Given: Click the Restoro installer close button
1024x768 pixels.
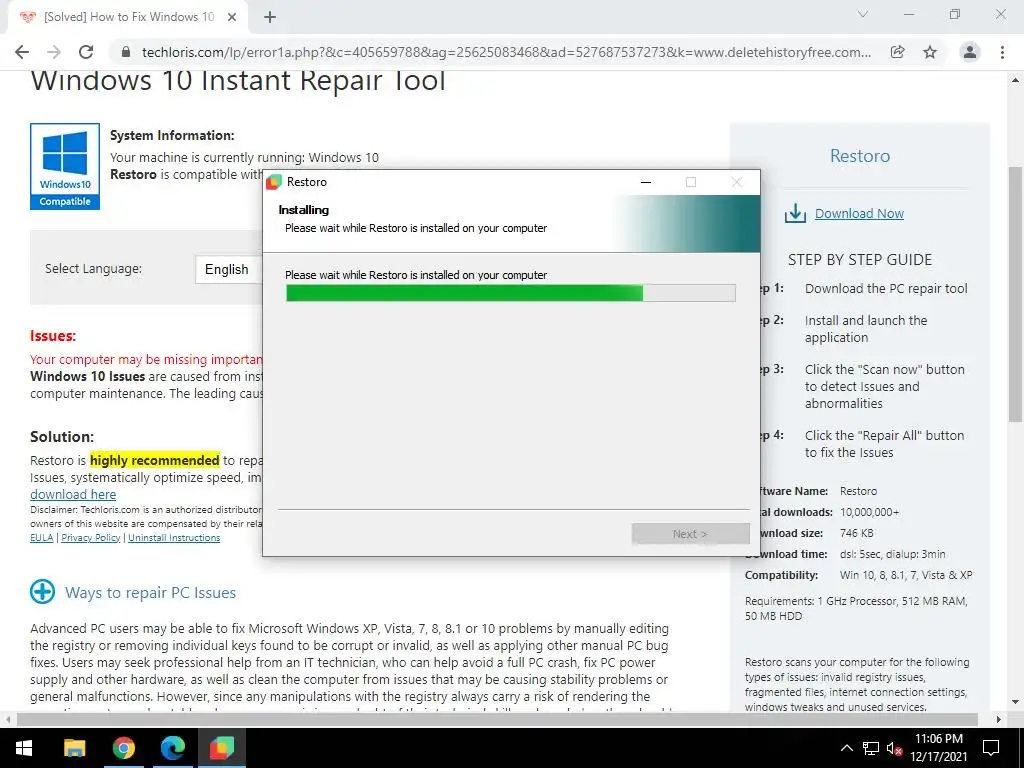Looking at the screenshot, I should (x=737, y=182).
